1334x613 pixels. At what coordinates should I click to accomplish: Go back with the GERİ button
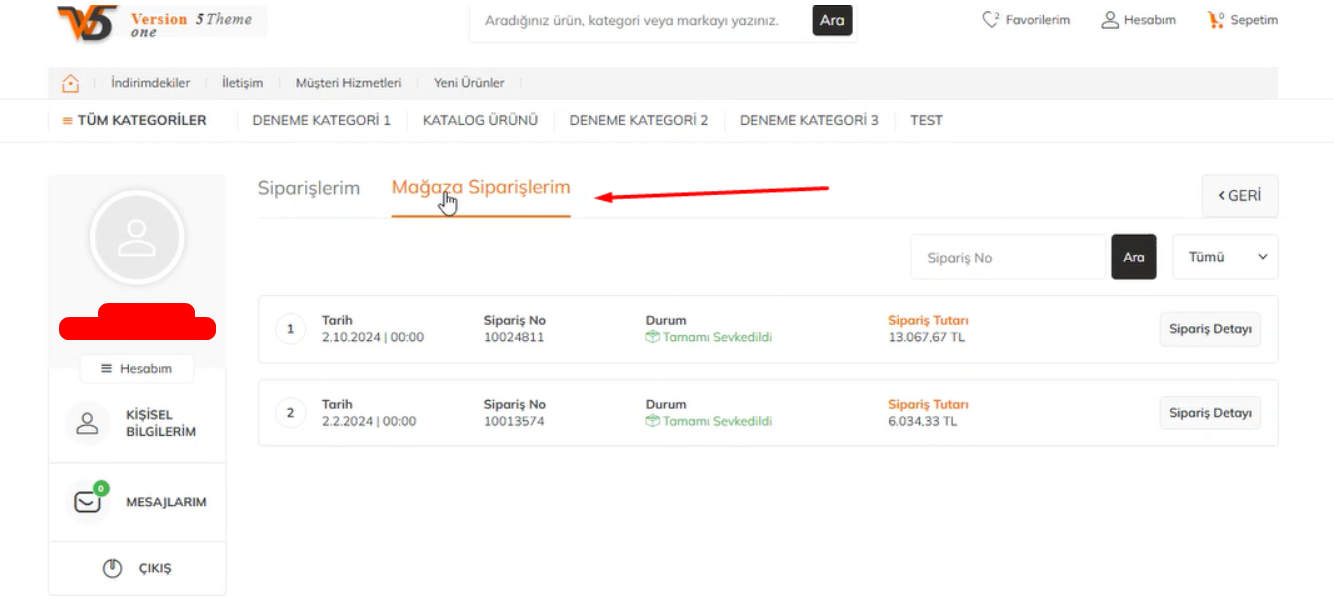[1240, 196]
